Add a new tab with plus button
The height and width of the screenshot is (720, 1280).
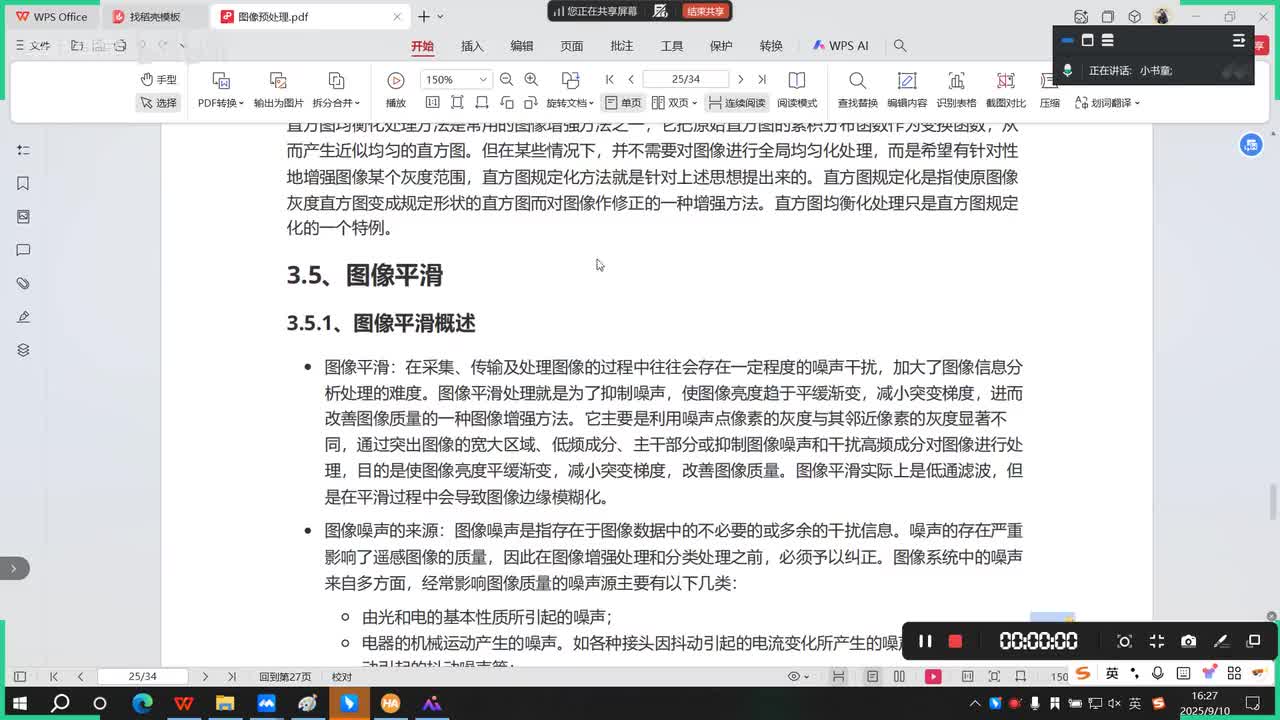424,17
